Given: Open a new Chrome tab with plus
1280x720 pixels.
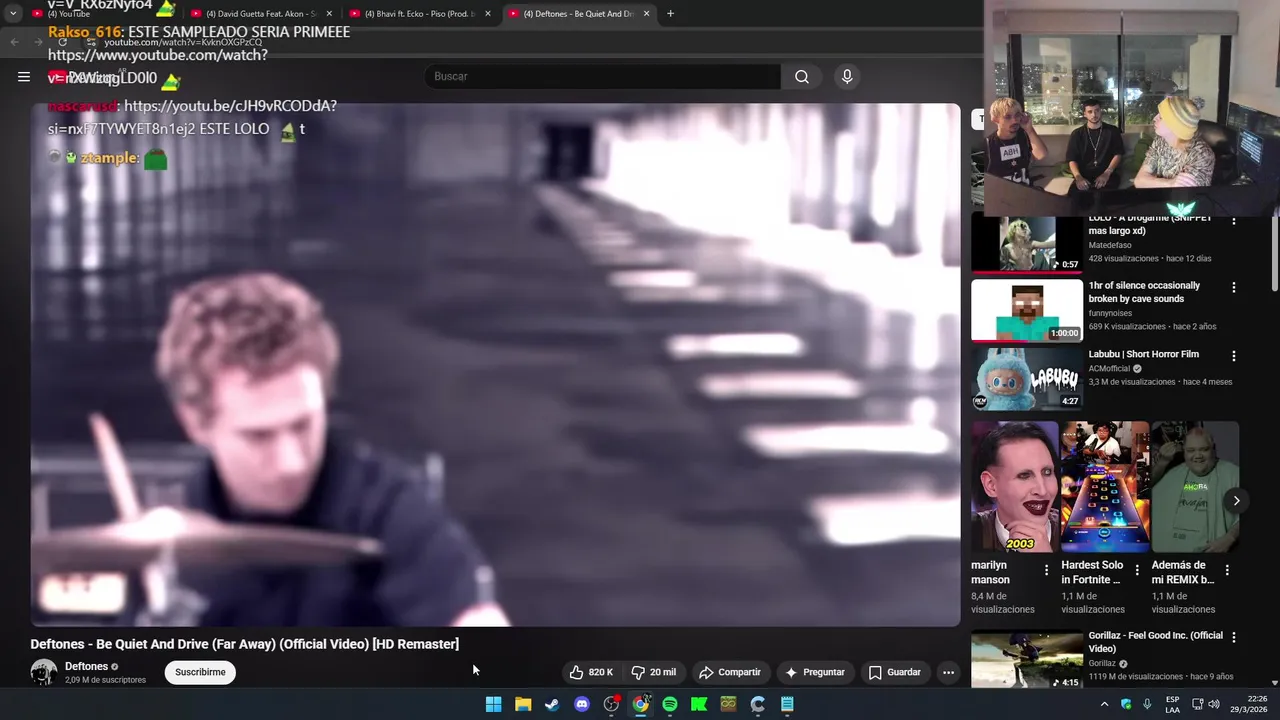Looking at the screenshot, I should tap(670, 14).
